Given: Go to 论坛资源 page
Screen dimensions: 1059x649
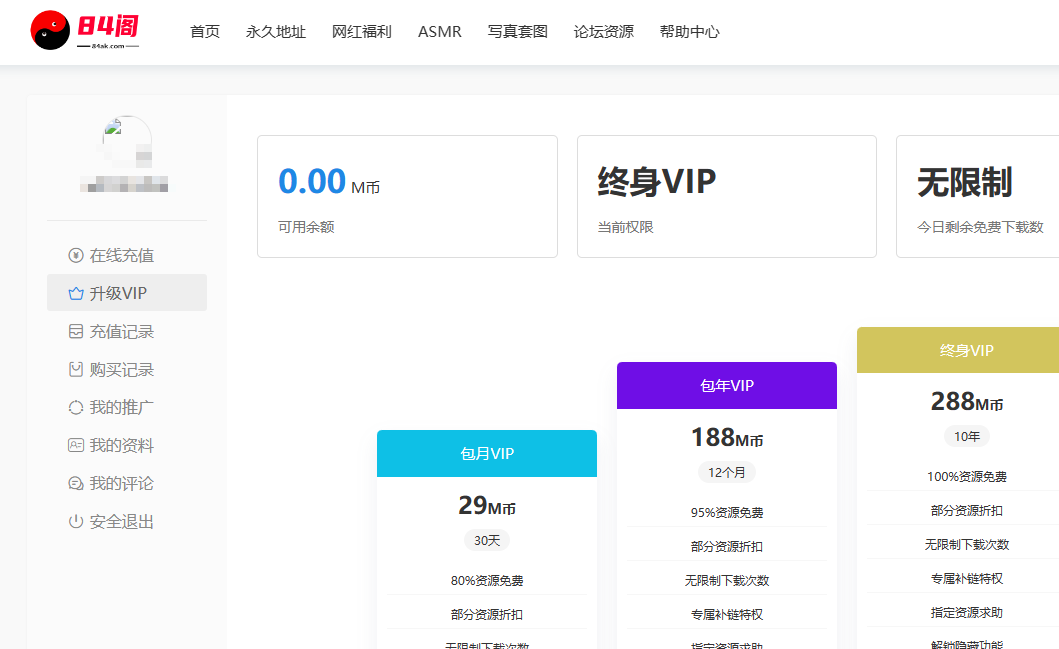Looking at the screenshot, I should point(604,32).
